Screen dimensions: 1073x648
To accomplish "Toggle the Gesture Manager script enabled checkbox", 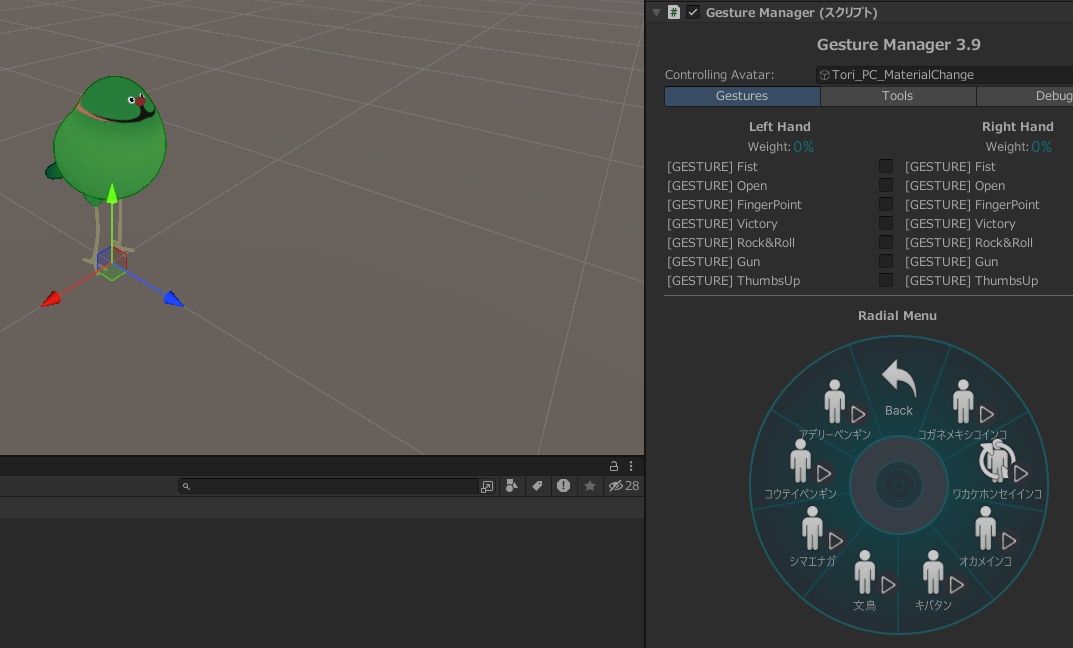I will pyautogui.click(x=693, y=12).
